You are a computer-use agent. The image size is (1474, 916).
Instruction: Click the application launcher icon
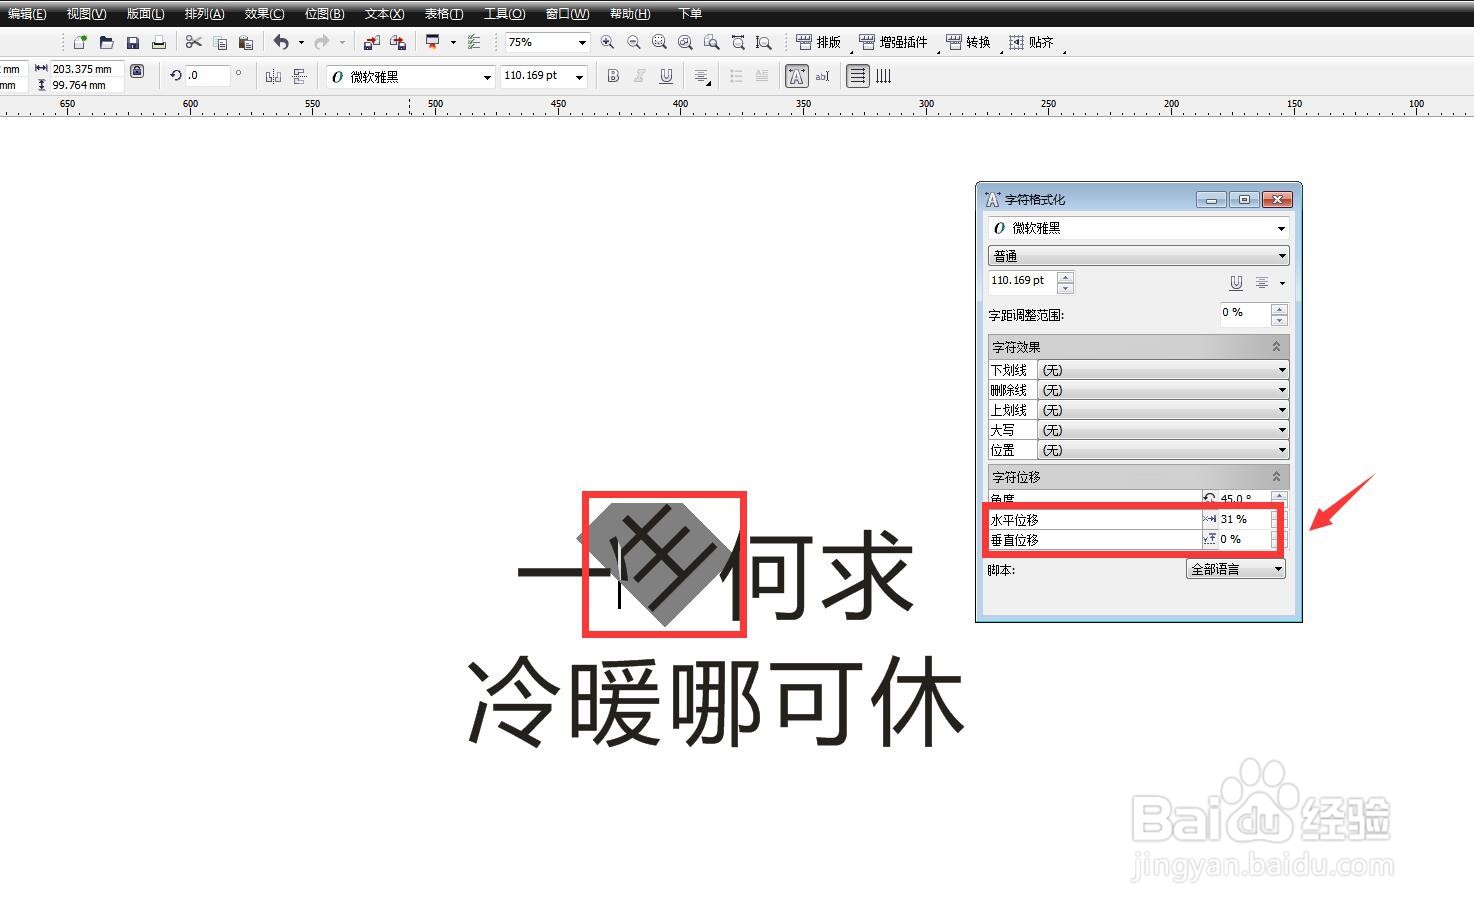[x=433, y=42]
